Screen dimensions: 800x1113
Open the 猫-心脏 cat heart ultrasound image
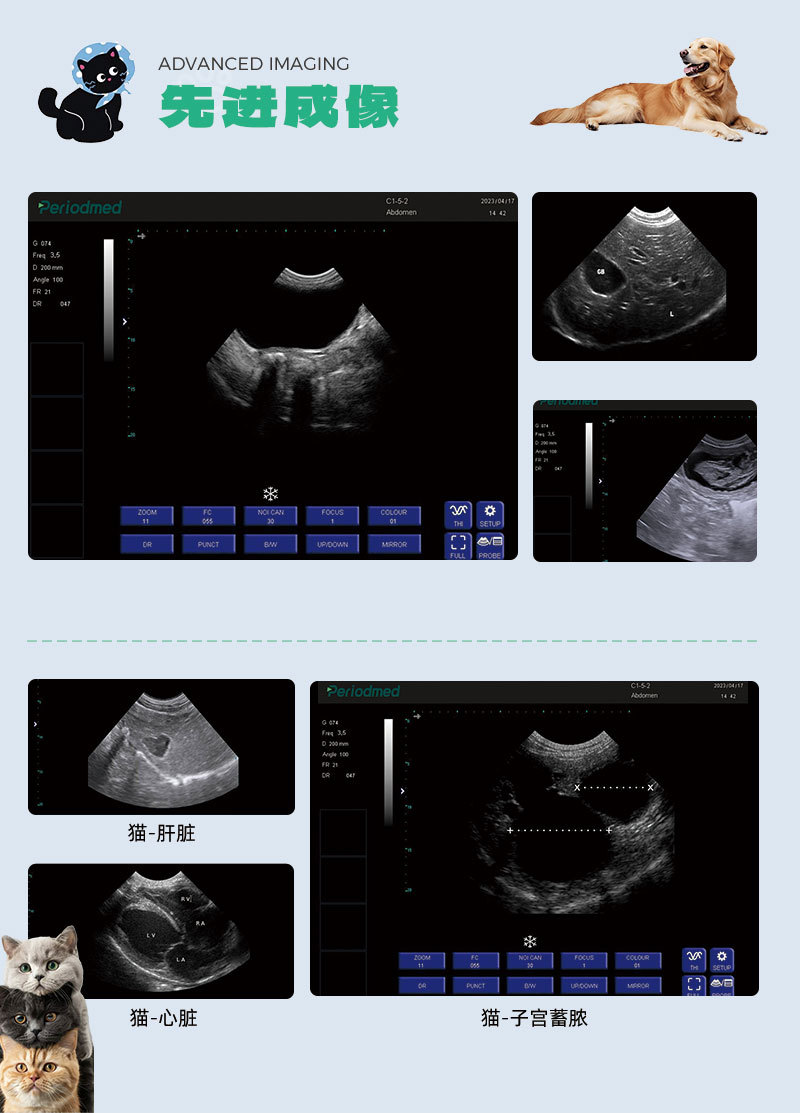[x=160, y=931]
